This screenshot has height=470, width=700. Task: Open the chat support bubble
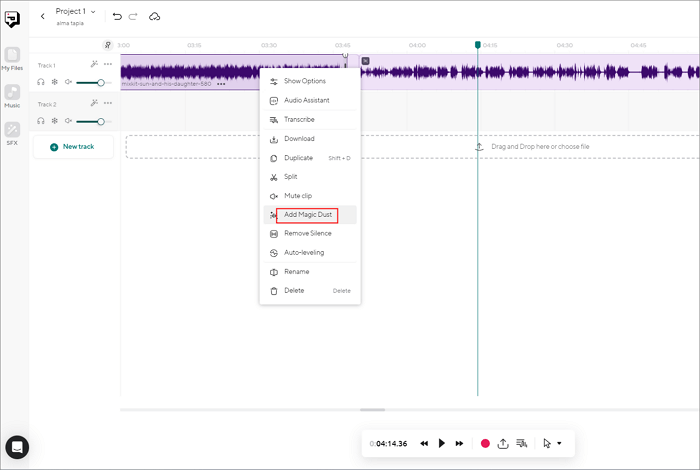[x=15, y=447]
